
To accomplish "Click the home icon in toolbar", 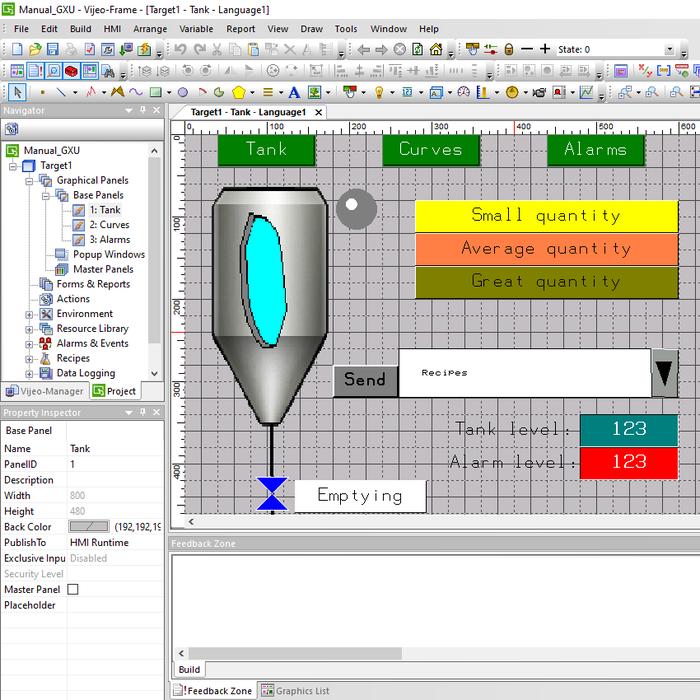I will click(436, 49).
